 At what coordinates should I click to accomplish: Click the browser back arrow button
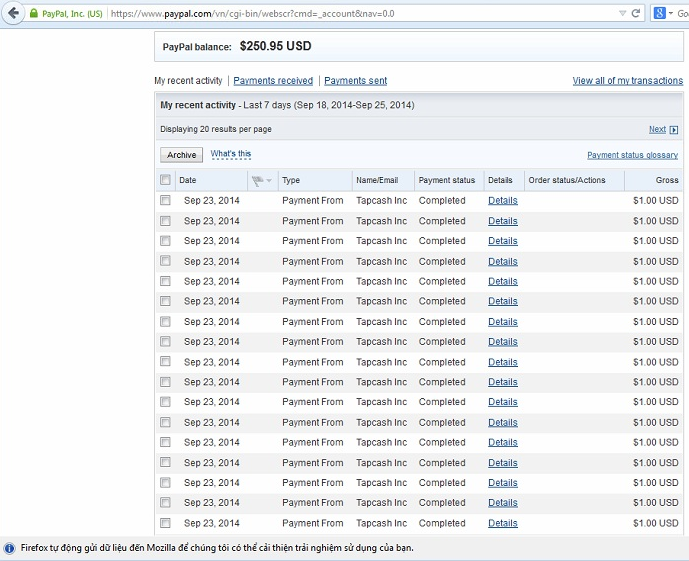pos(13,13)
